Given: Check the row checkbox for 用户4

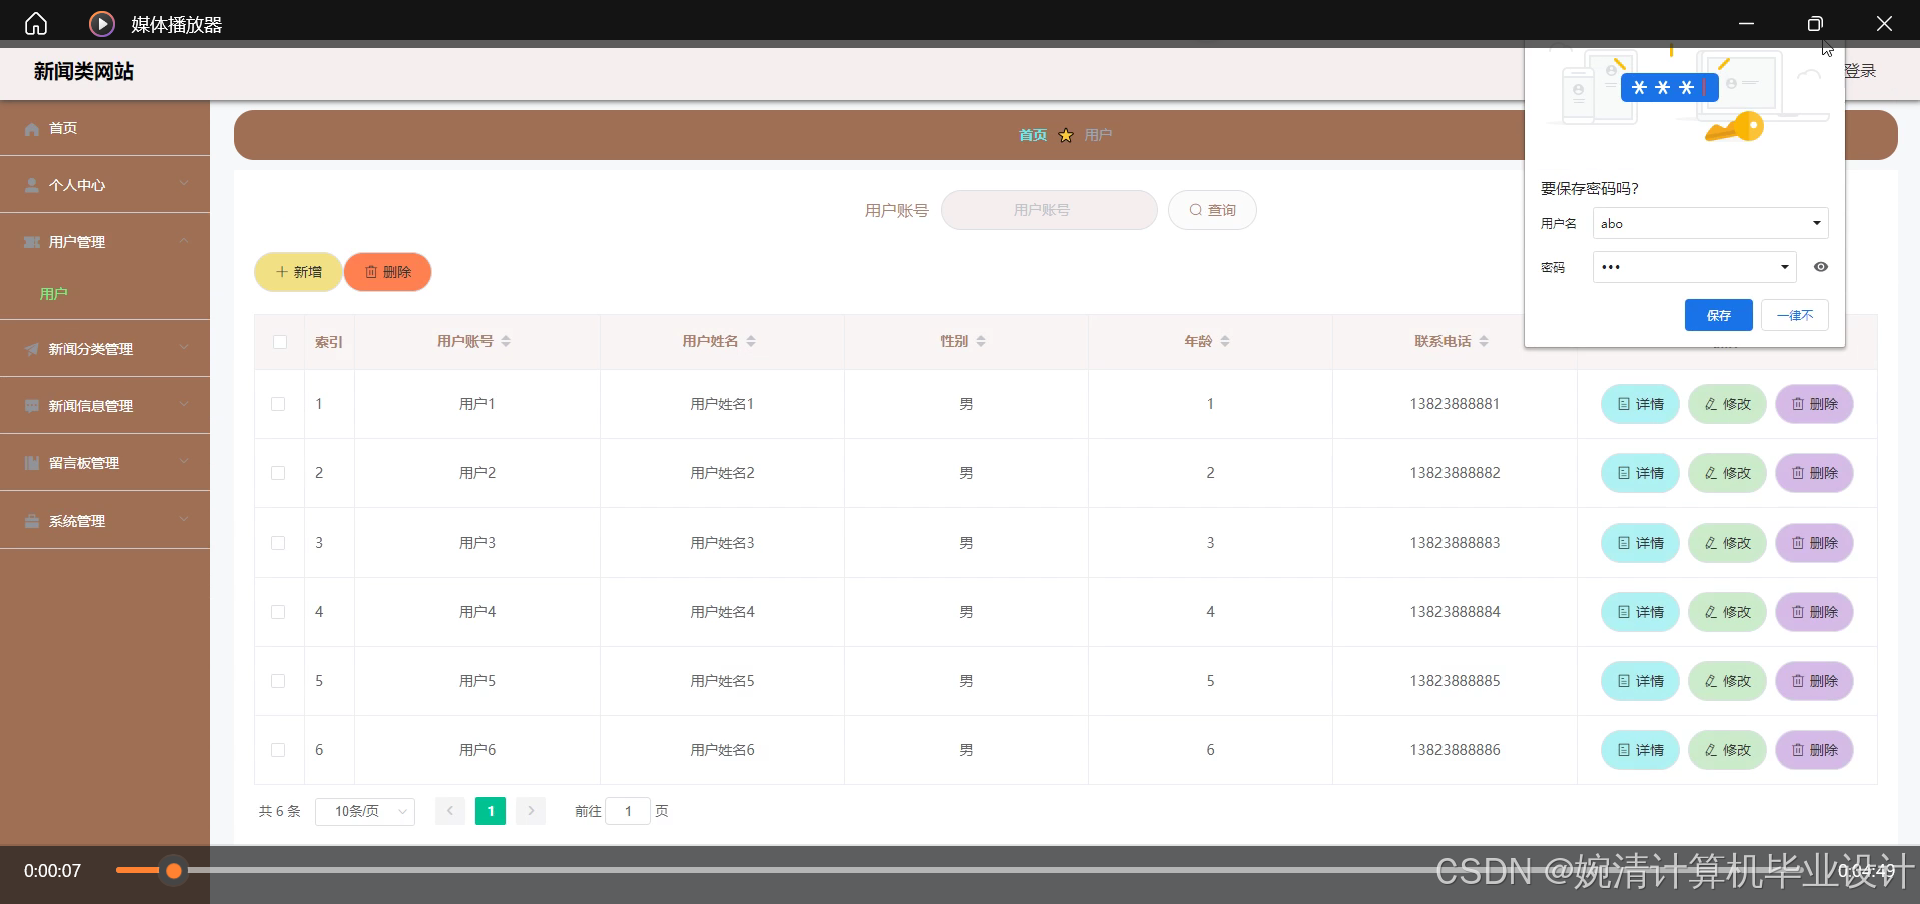Looking at the screenshot, I should pyautogui.click(x=278, y=612).
